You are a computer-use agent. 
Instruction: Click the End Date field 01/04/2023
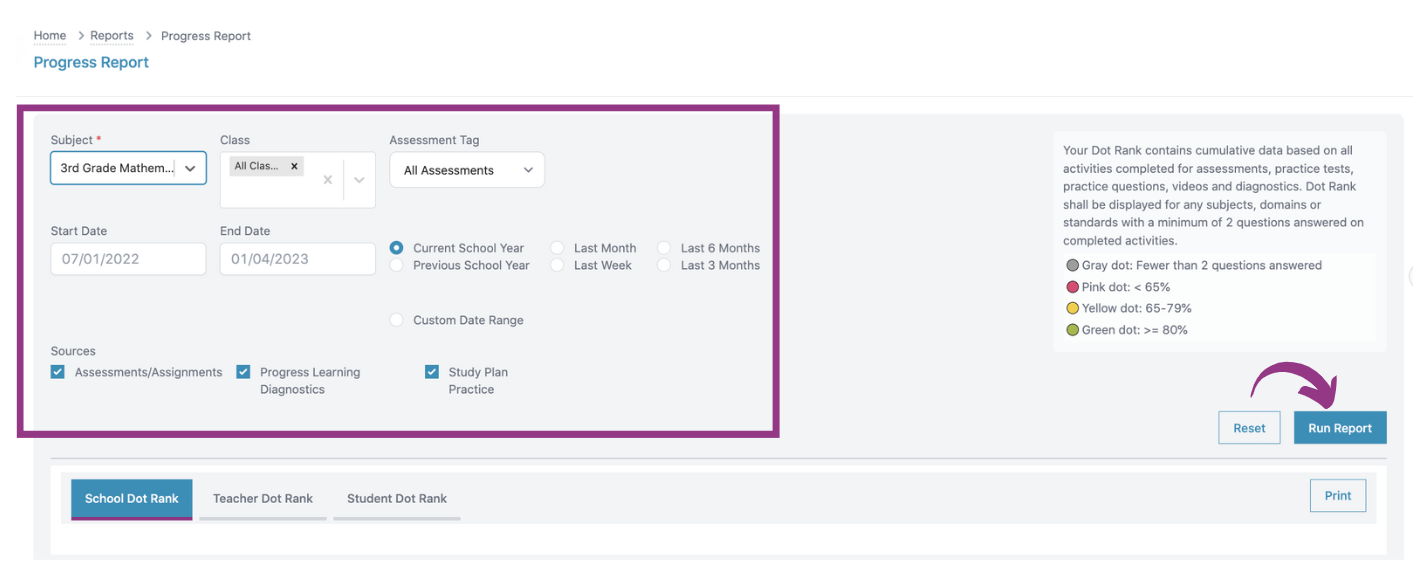[x=298, y=259]
